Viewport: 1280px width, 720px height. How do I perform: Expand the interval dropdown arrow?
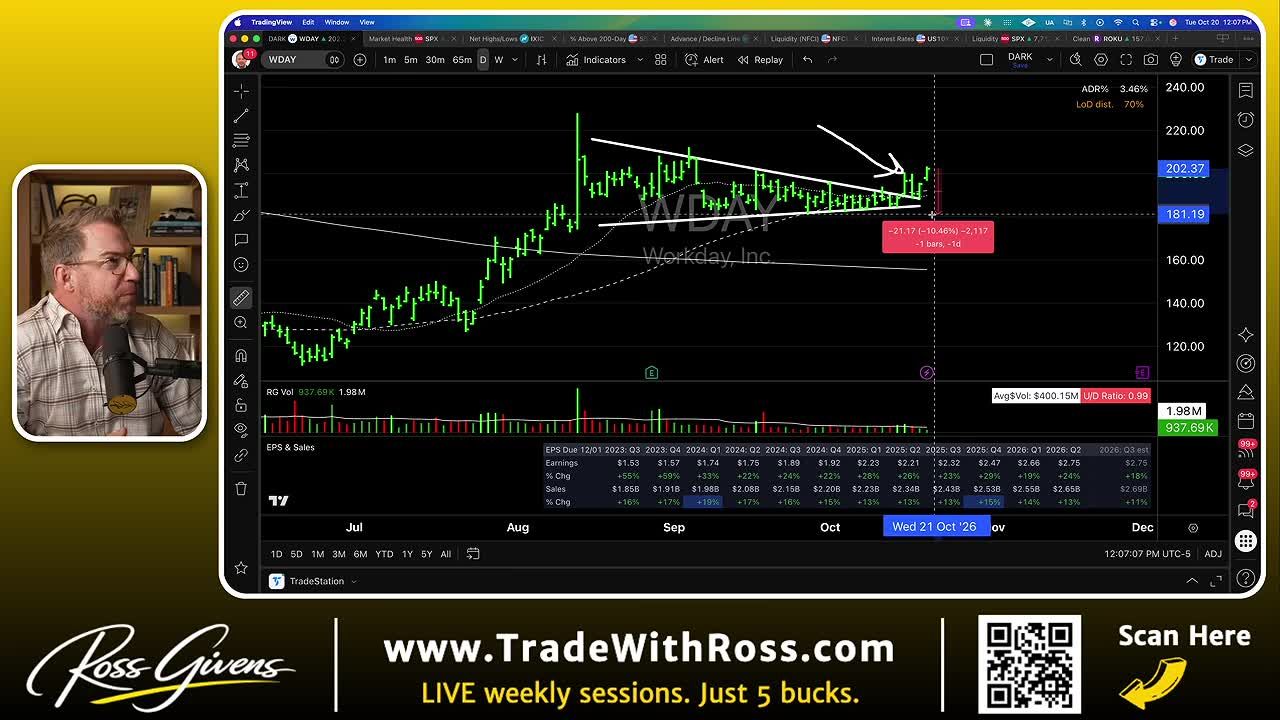(x=515, y=60)
